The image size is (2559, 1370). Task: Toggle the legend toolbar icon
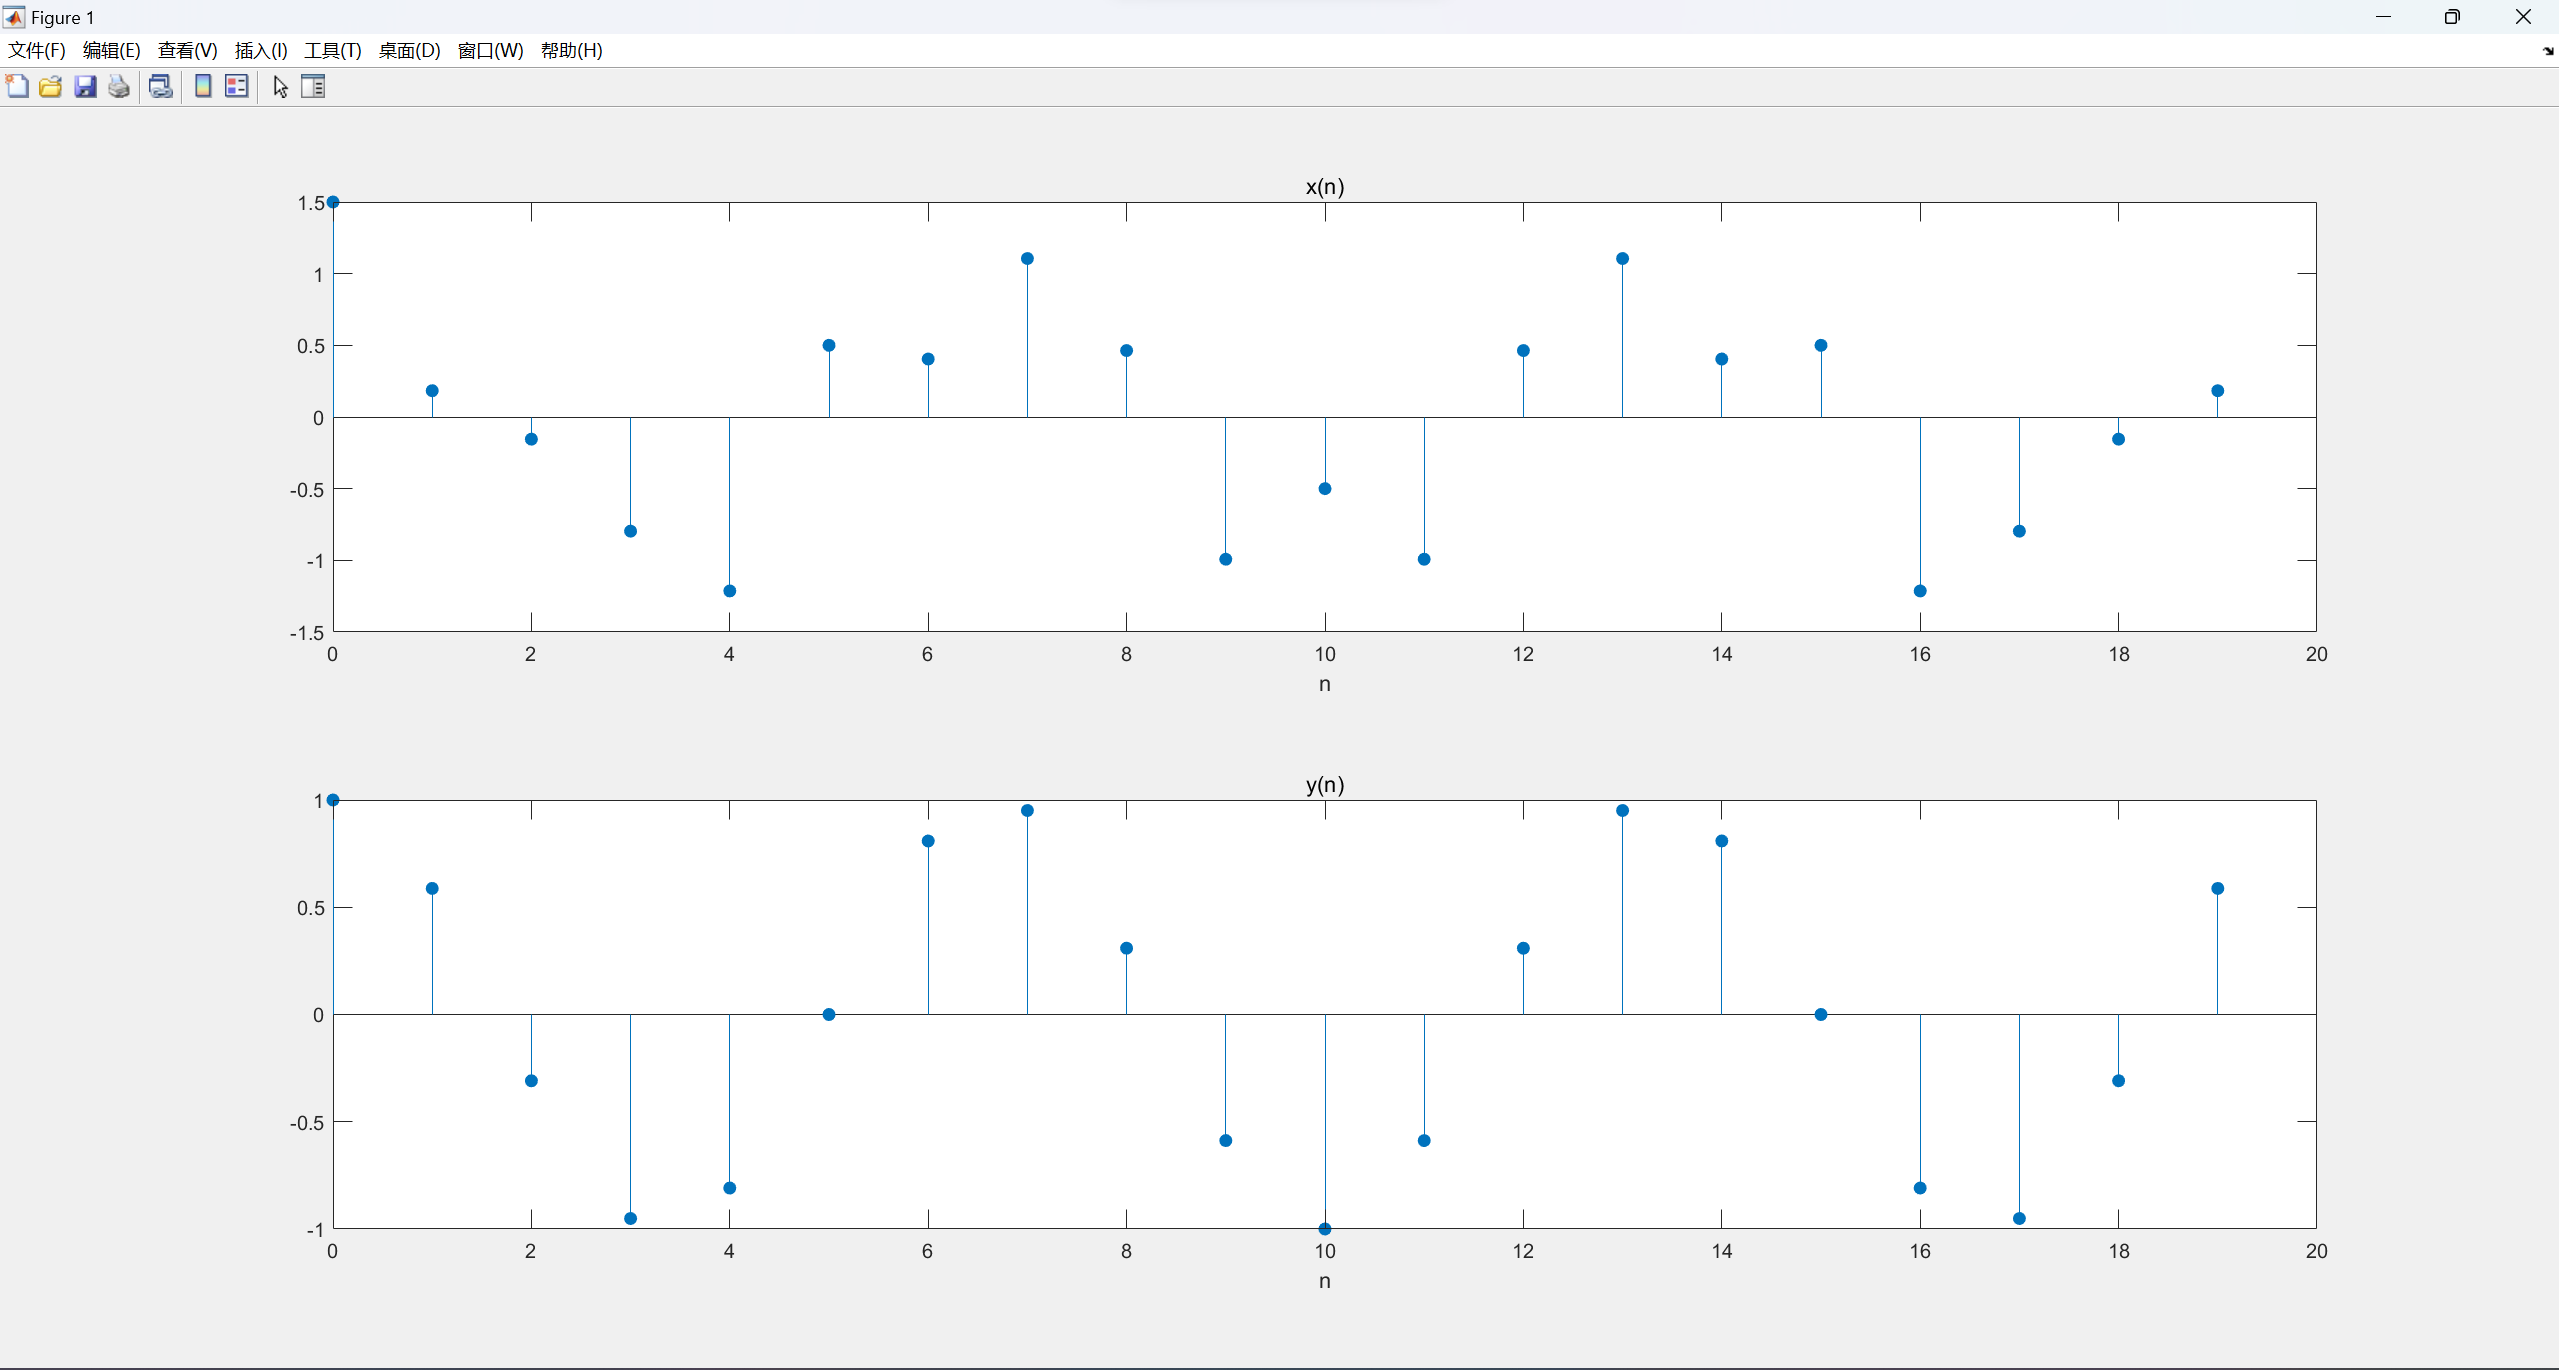point(237,87)
